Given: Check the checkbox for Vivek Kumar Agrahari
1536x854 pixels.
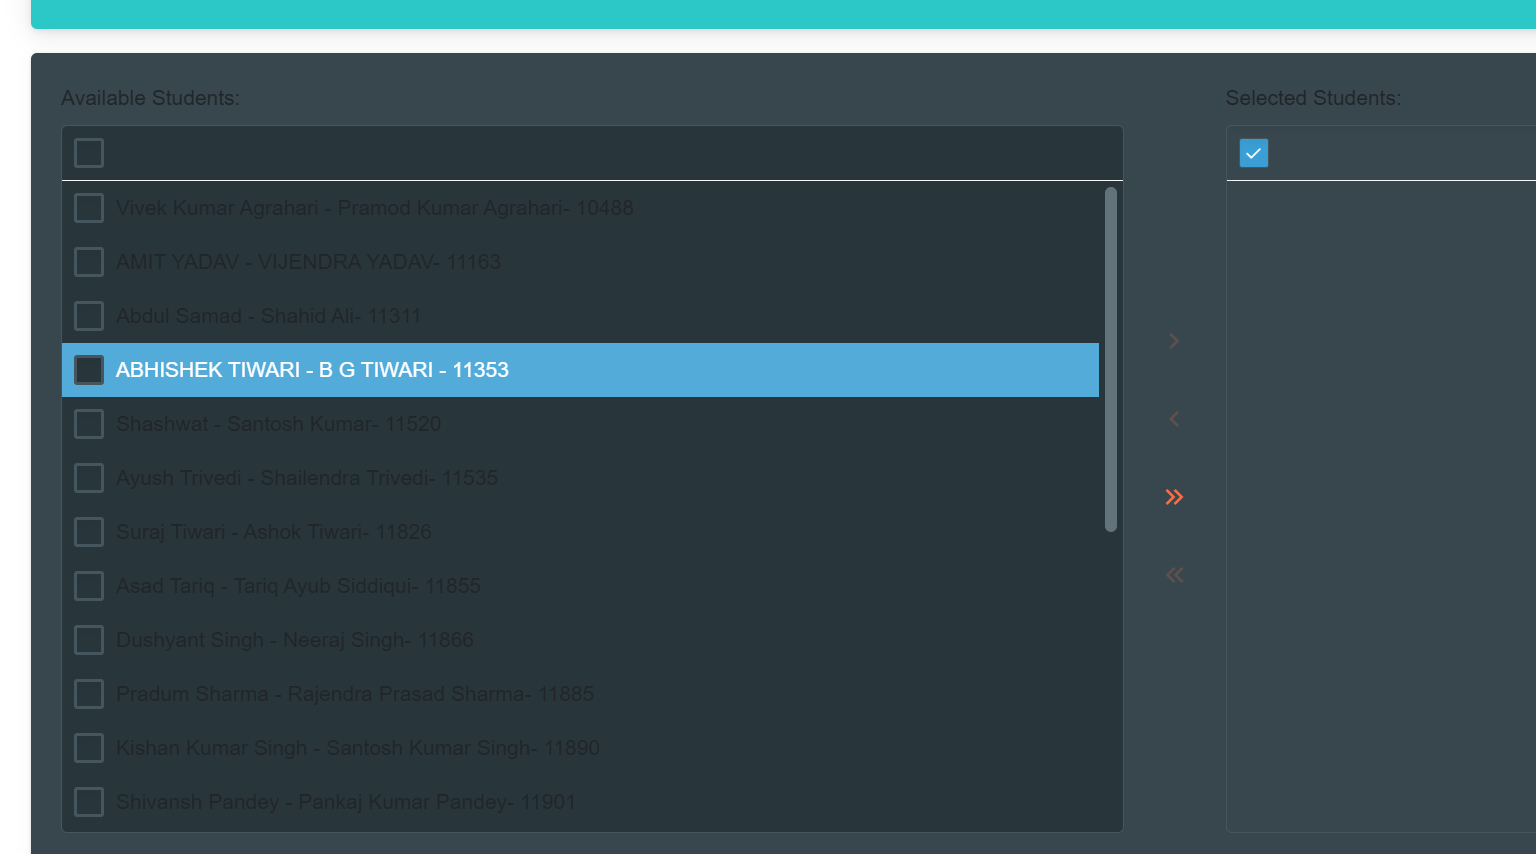Looking at the screenshot, I should coord(88,207).
